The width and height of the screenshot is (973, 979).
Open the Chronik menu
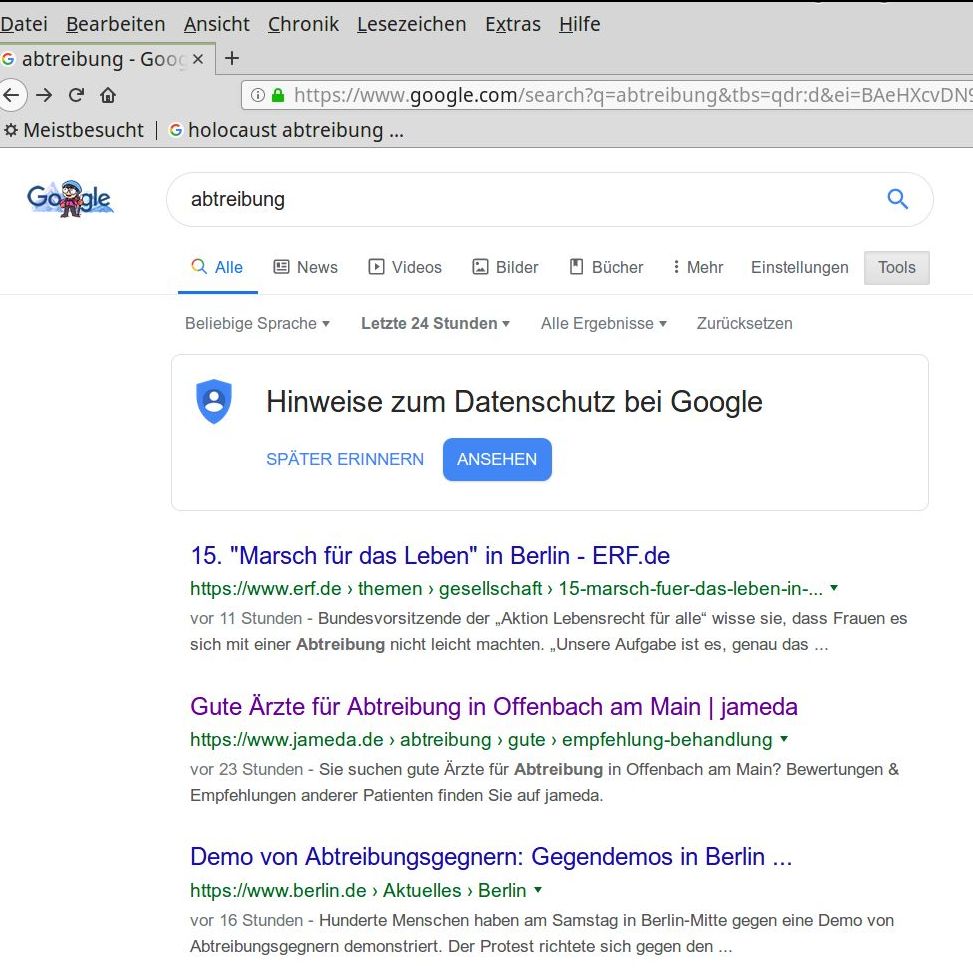304,24
